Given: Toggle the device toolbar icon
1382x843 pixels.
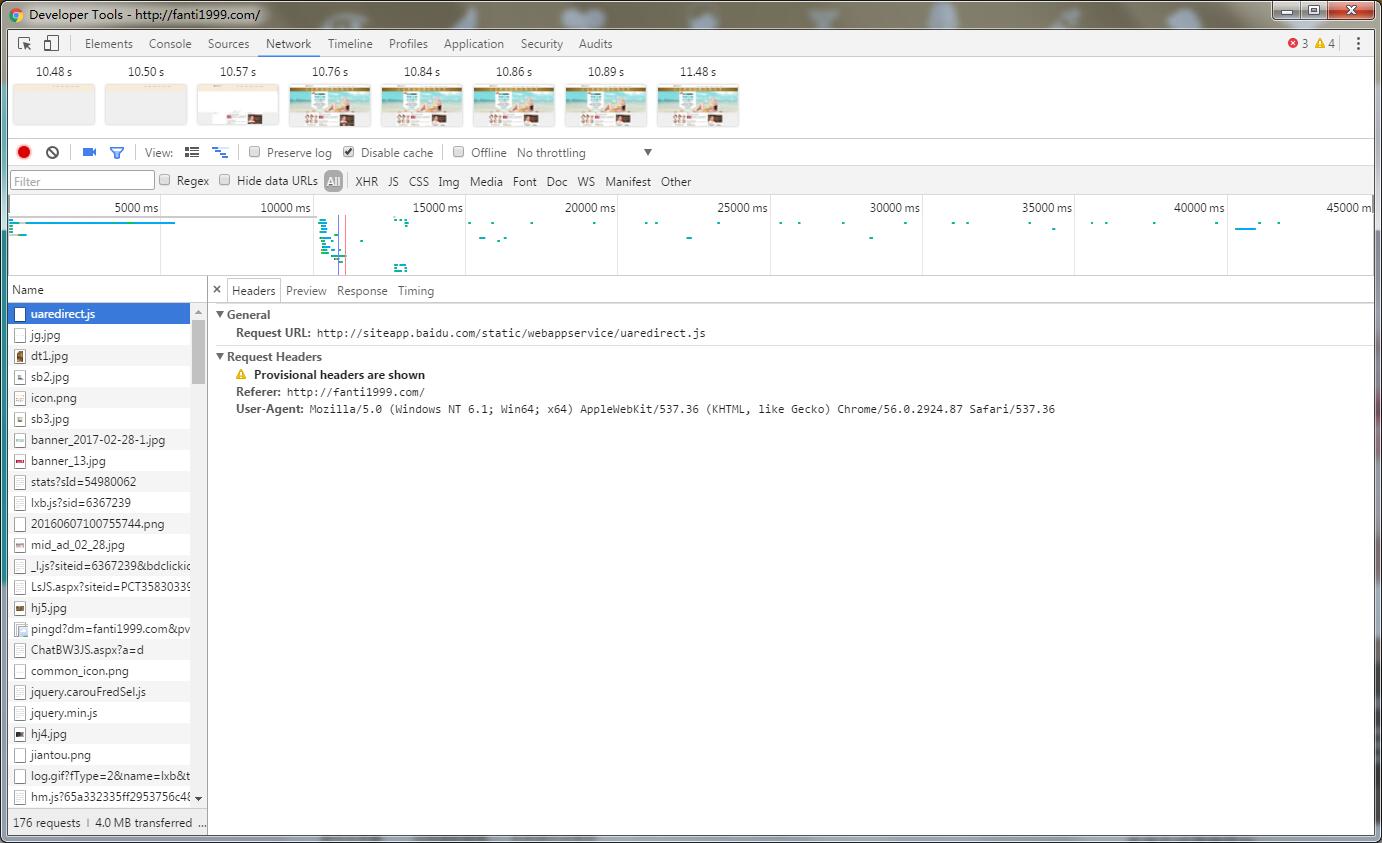Looking at the screenshot, I should (x=51, y=43).
